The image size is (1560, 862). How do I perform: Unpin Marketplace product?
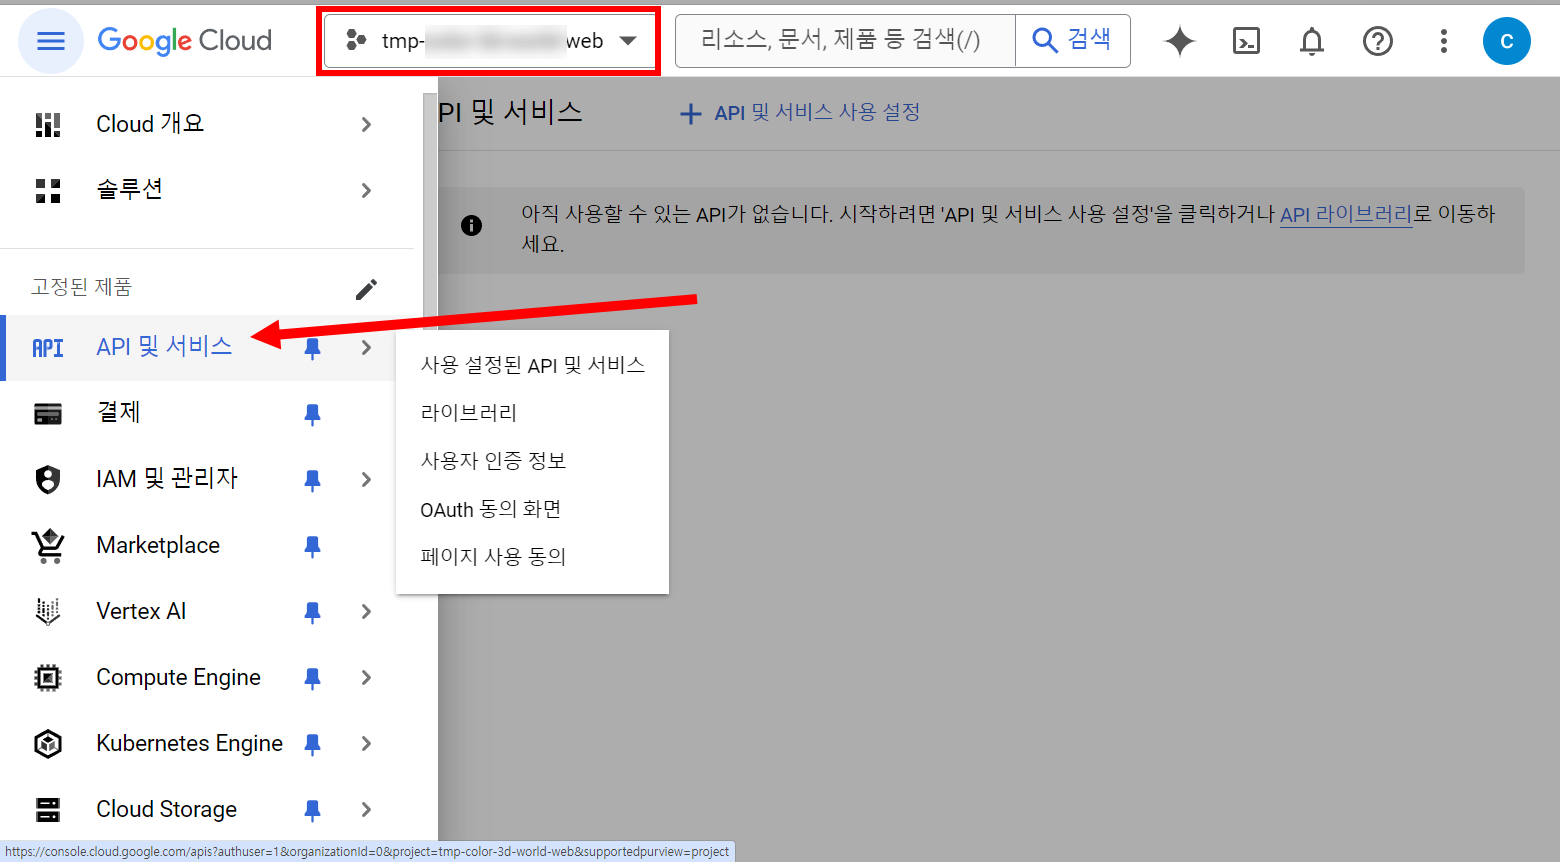click(312, 546)
